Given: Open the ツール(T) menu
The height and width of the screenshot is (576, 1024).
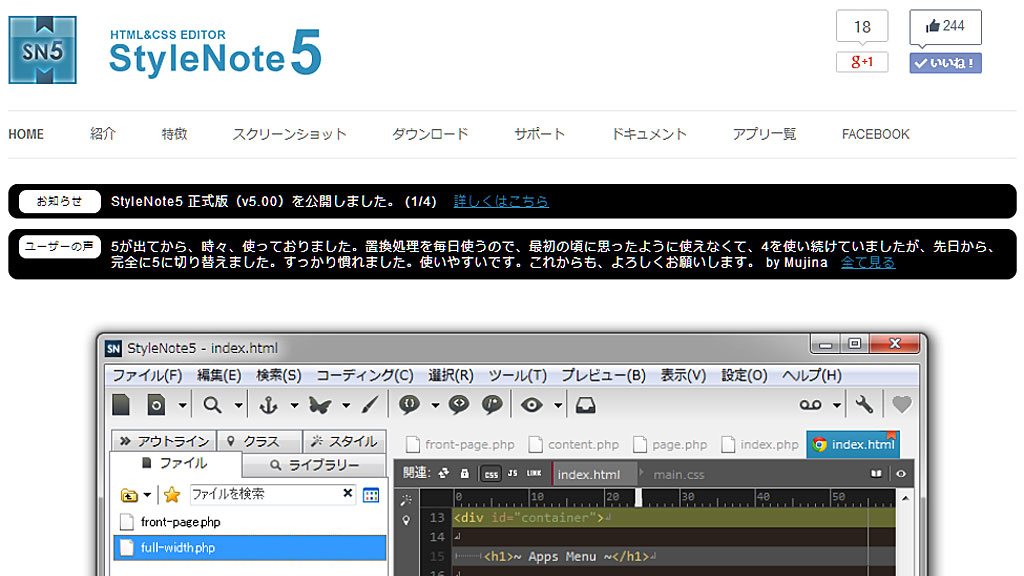Looking at the screenshot, I should (518, 376).
